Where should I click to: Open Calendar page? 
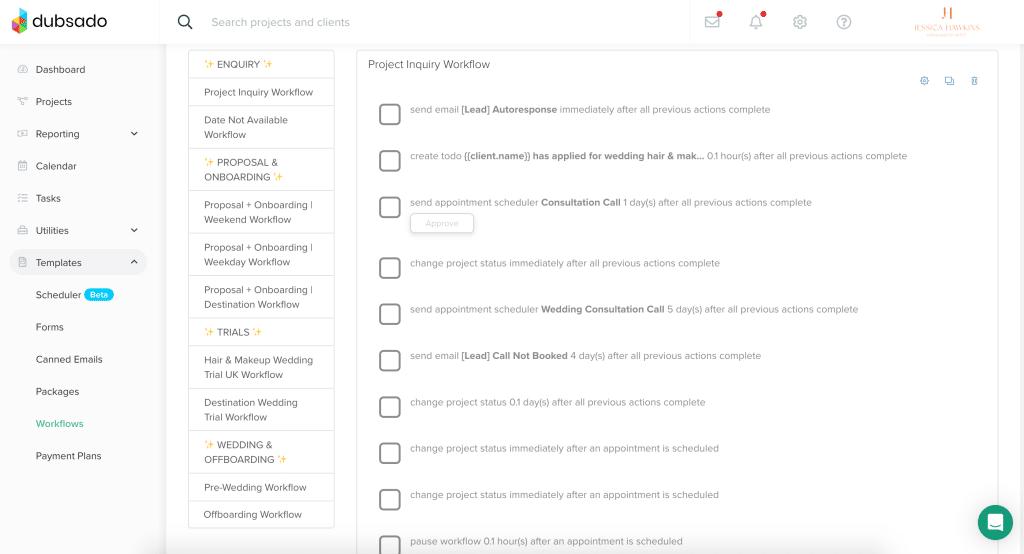pos(56,166)
